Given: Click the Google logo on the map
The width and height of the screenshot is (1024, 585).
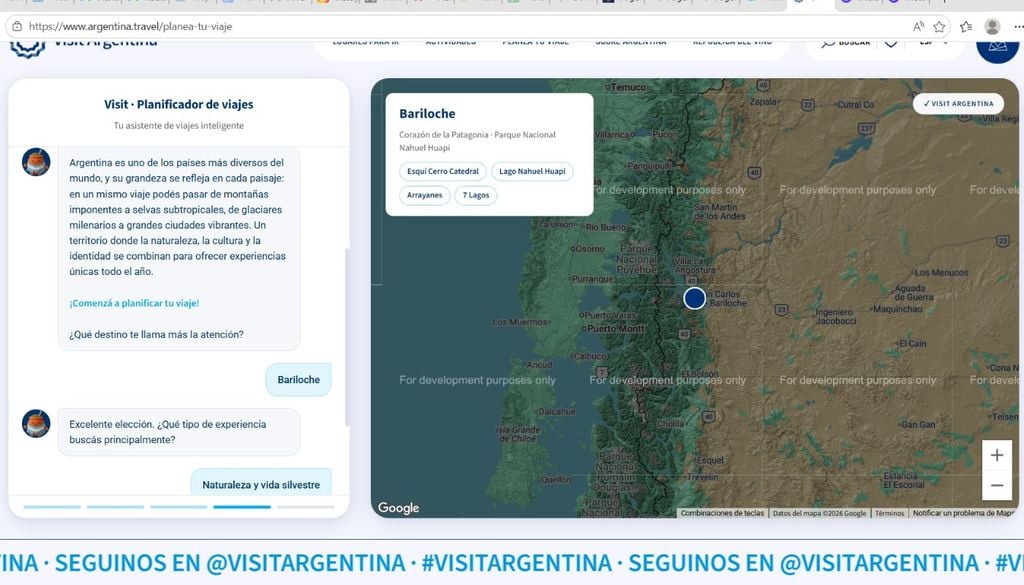Looking at the screenshot, I should tap(398, 507).
